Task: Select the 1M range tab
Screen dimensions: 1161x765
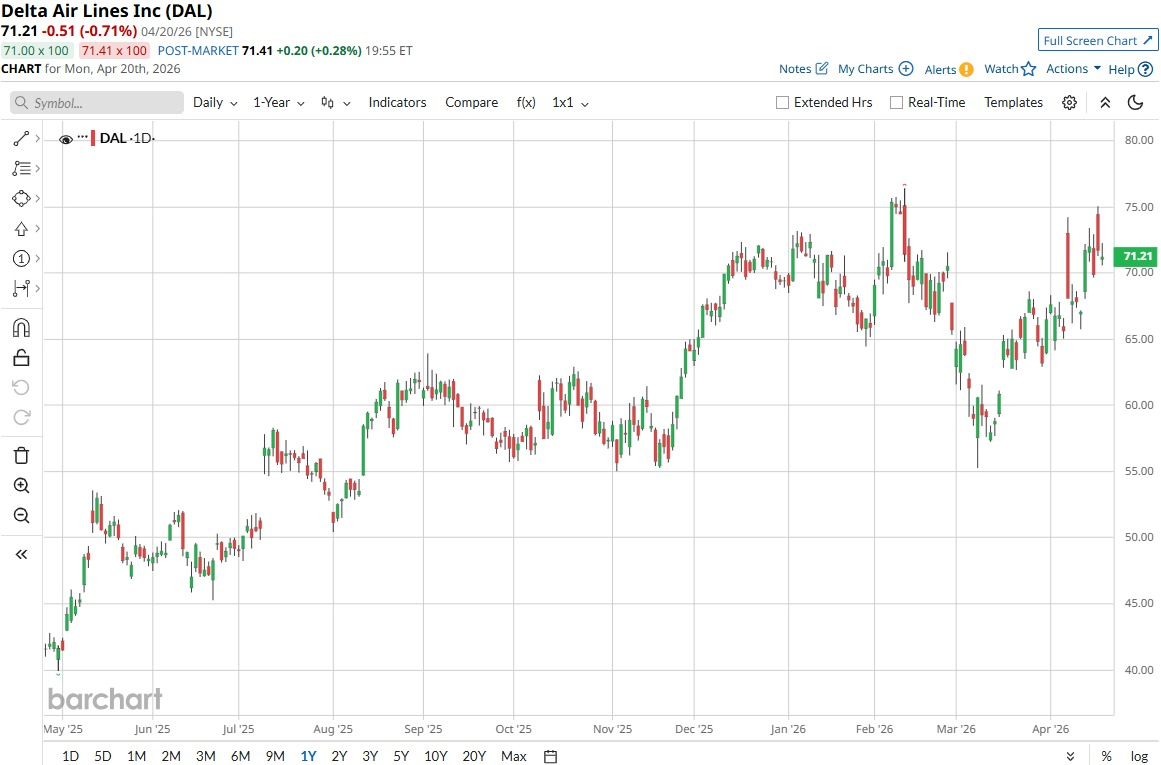Action: click(136, 756)
